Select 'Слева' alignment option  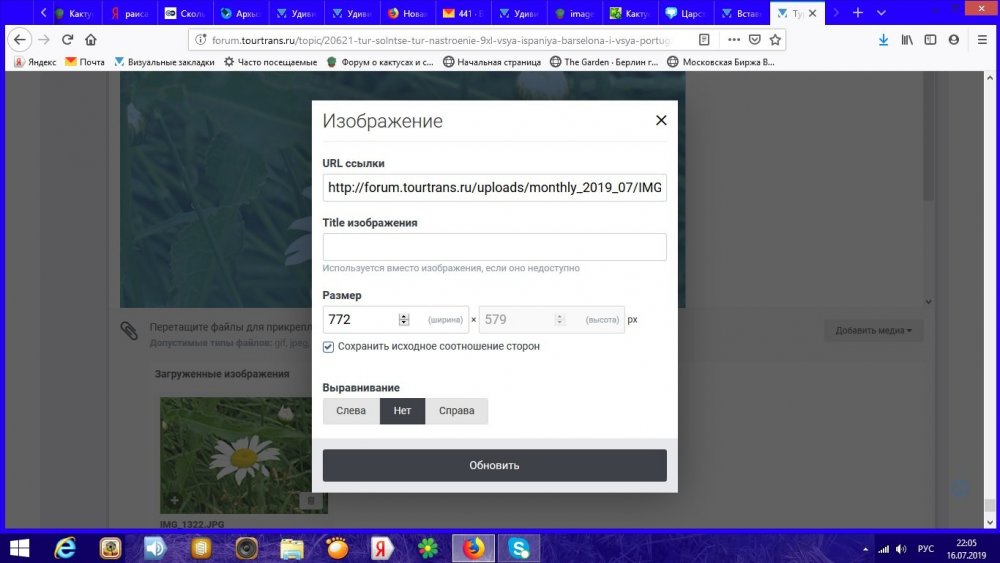click(351, 411)
